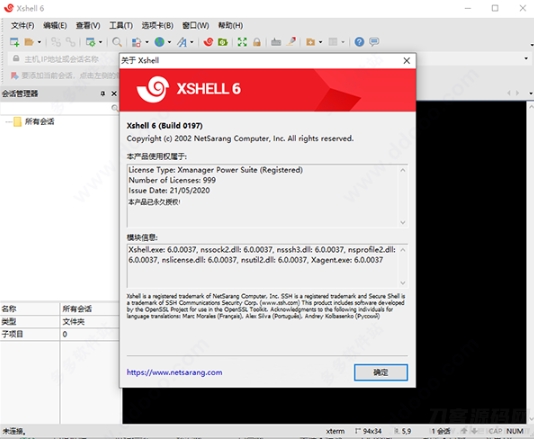The height and width of the screenshot is (439, 534).
Task: Click the padlock lock-screen icon
Action: (x=257, y=42)
